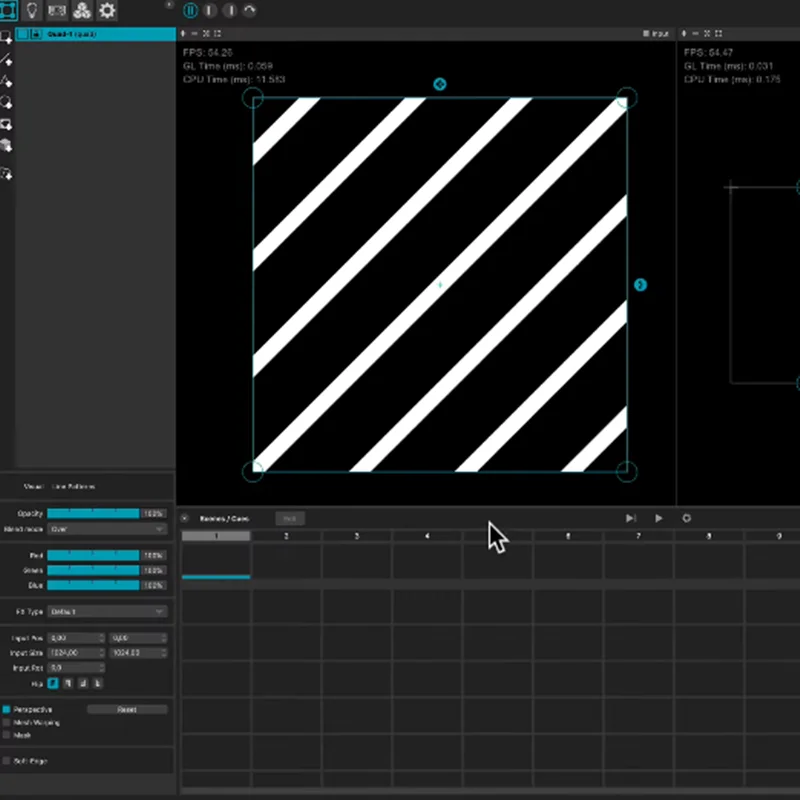Click the minus icon in striped view header
Screen dimensions: 800x800
194,34
